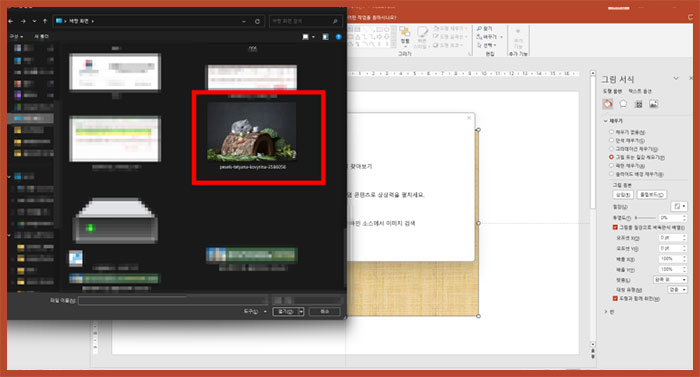Open the 대칭 유형 (Mirror type) dropdown
The height and width of the screenshot is (377, 700).
[x=677, y=290]
